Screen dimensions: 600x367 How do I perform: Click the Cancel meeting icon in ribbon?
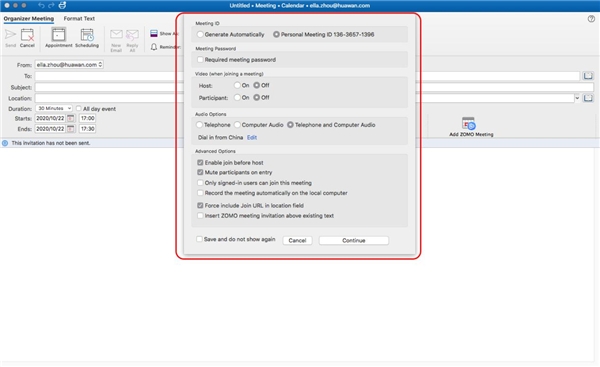point(27,35)
